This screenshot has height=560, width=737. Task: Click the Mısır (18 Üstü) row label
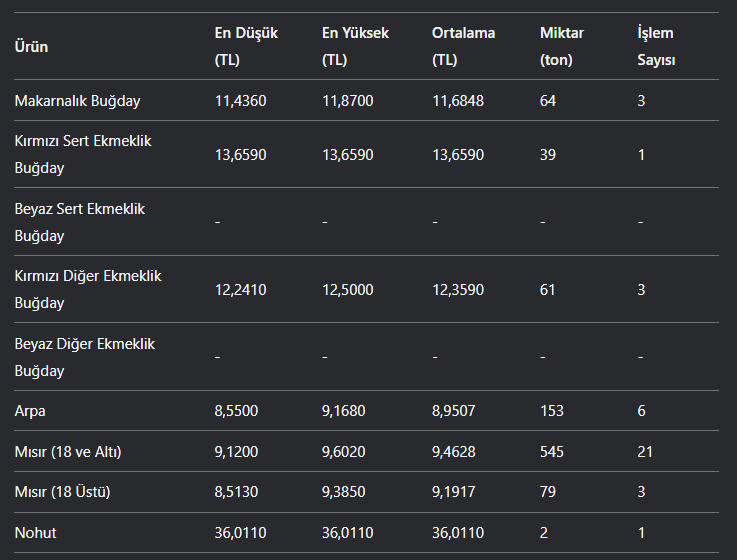click(62, 492)
